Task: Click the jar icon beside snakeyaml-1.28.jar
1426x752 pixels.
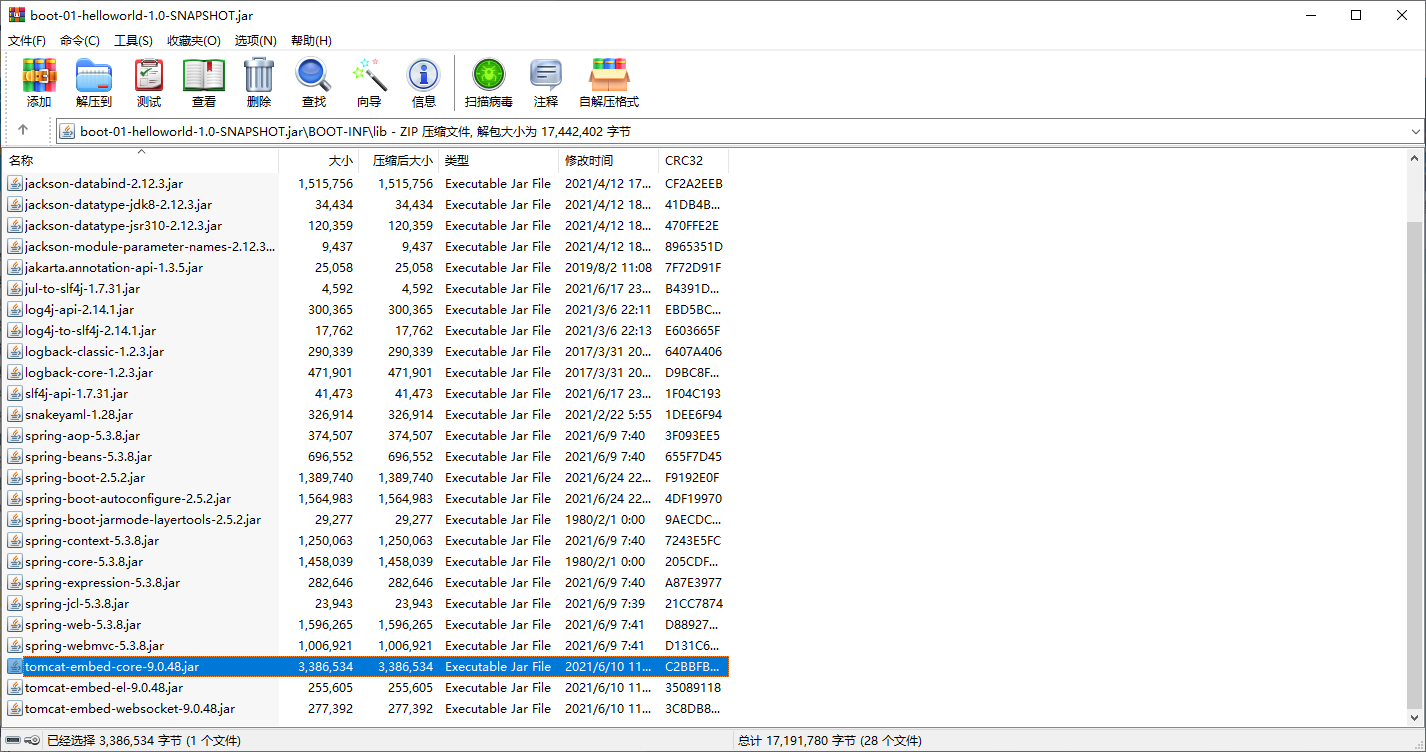Action: [x=15, y=414]
